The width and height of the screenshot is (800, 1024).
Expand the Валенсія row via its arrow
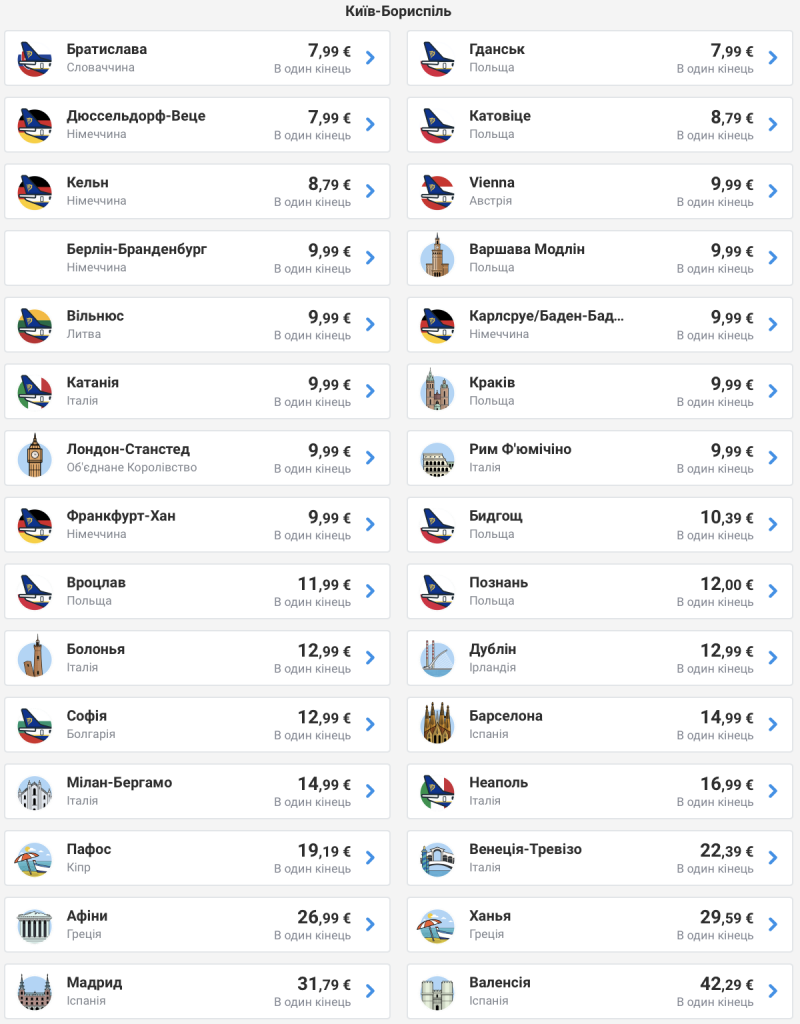[773, 991]
